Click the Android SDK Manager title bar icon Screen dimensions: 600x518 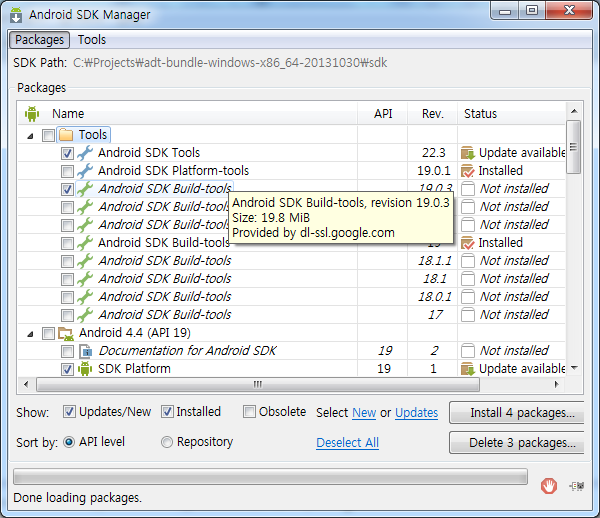click(16, 15)
